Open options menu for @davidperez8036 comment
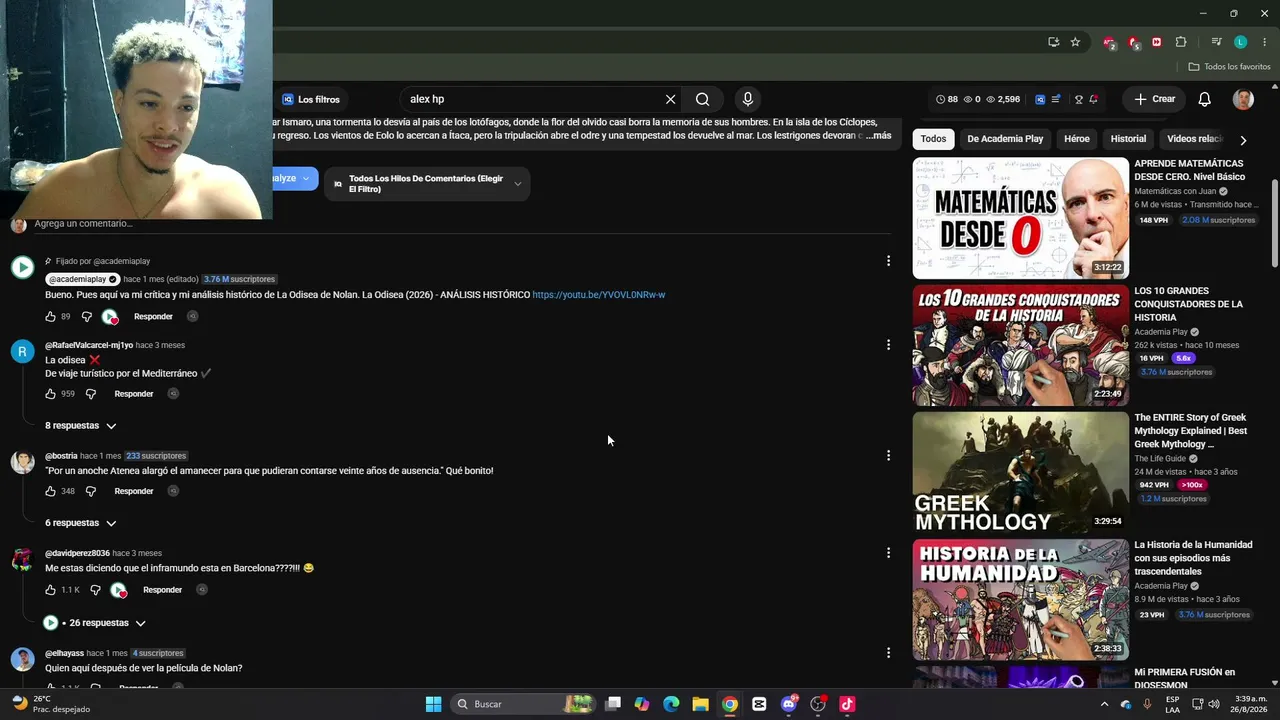The image size is (1280, 720). point(888,553)
